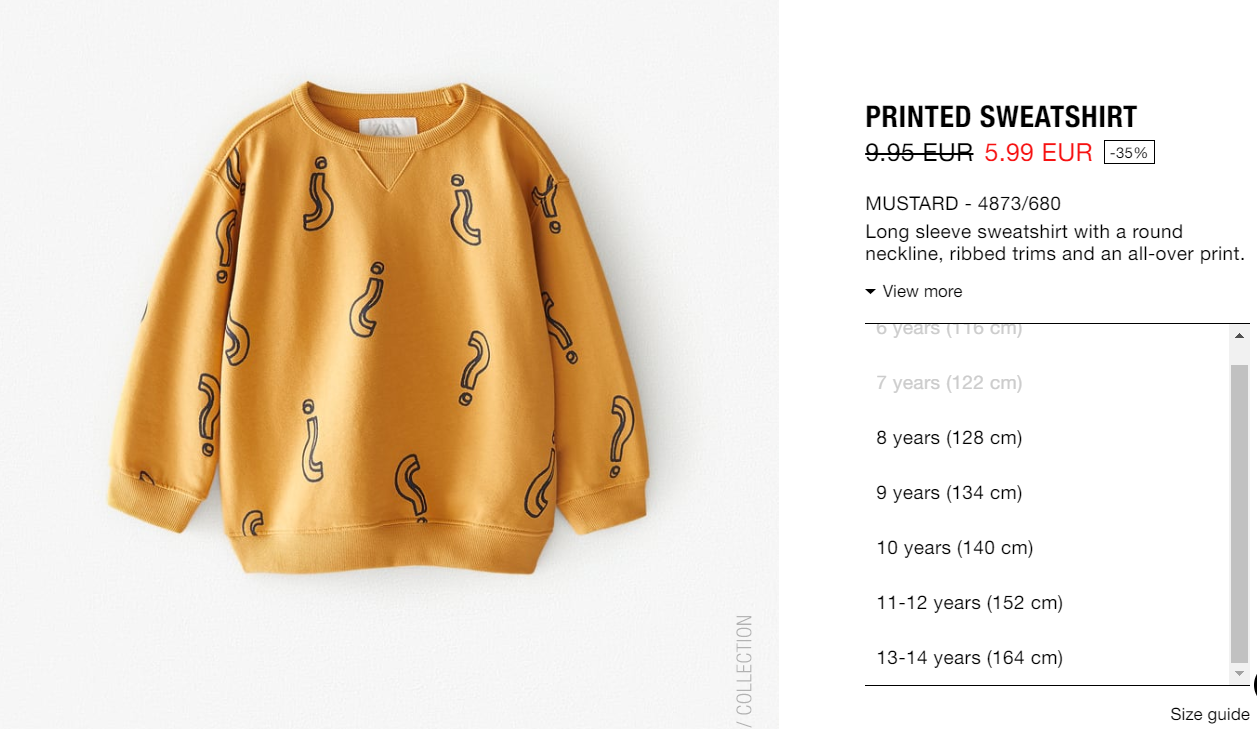Select size 10 years (140 cm)
This screenshot has height=729, width=1257.
click(x=1048, y=548)
